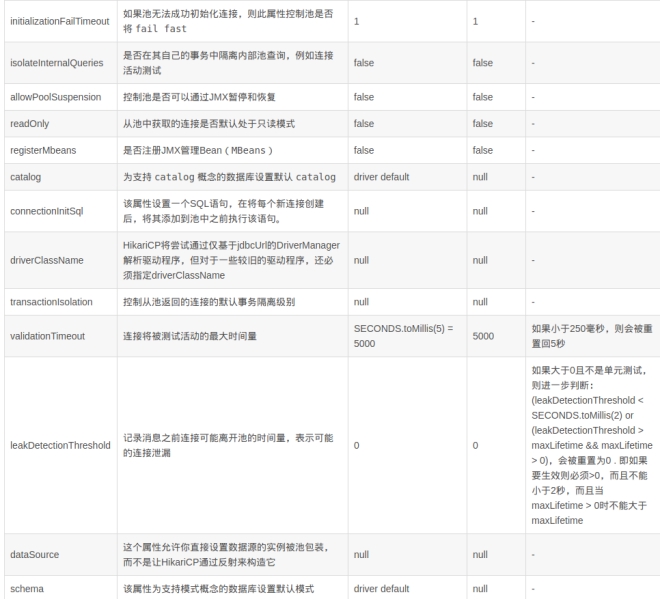Screen dimensions: 660x600
Task: Click the schema property name
Action: (x=27, y=589)
